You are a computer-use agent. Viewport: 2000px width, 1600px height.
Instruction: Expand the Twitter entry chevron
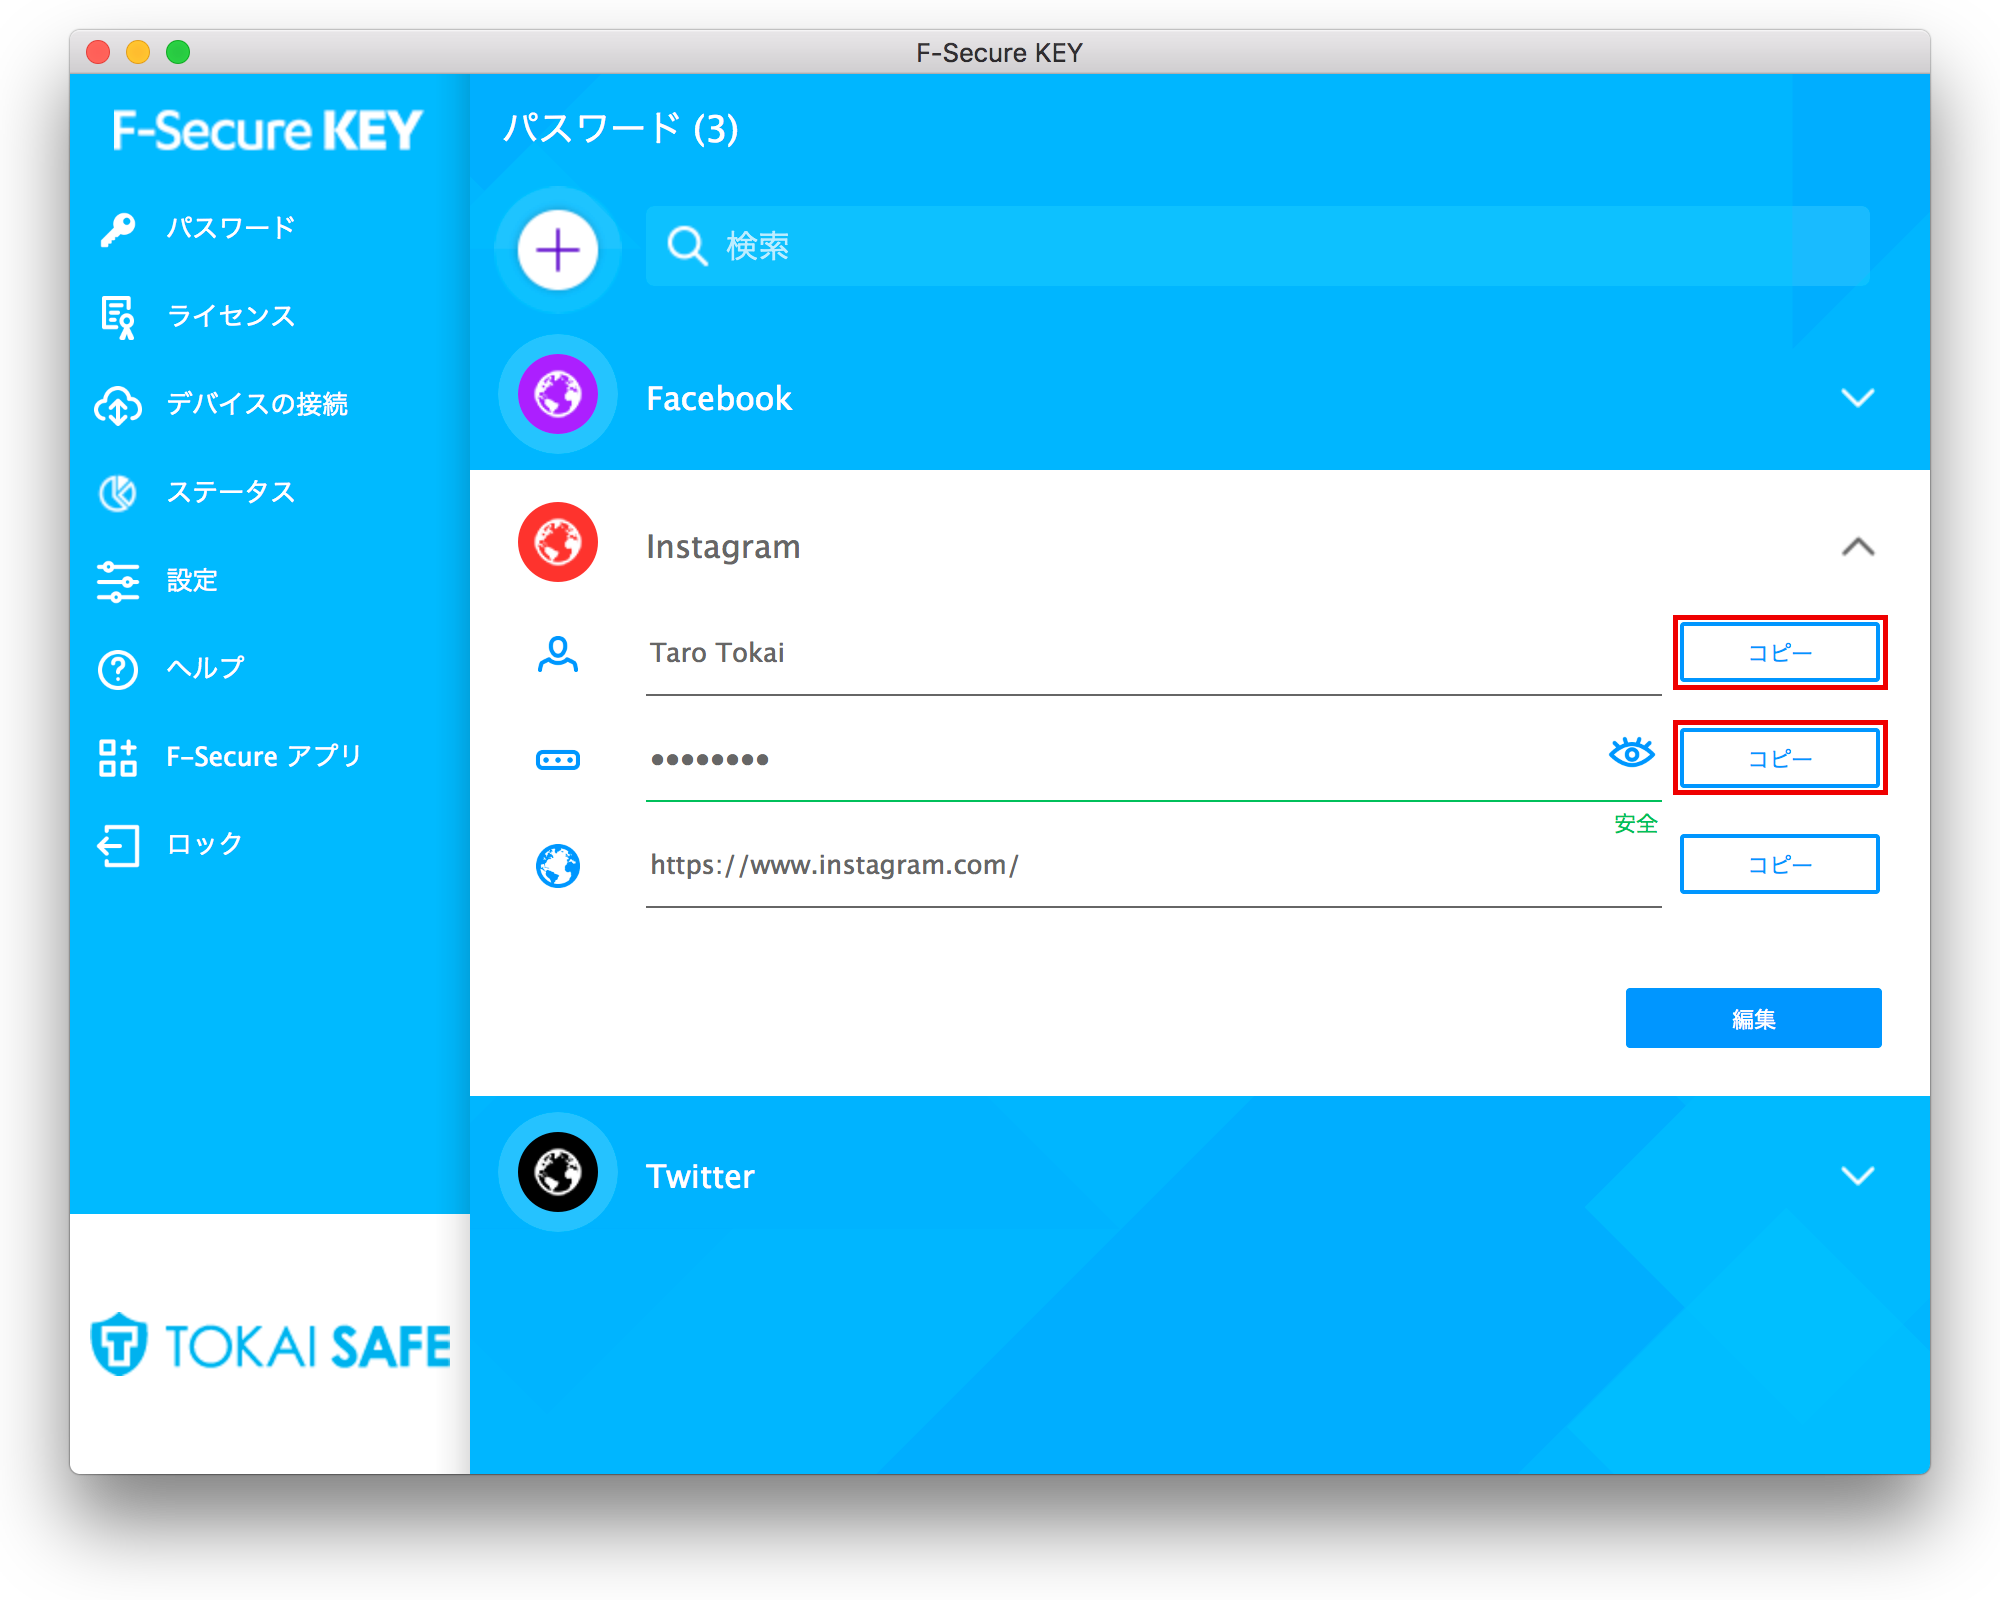(1858, 1176)
